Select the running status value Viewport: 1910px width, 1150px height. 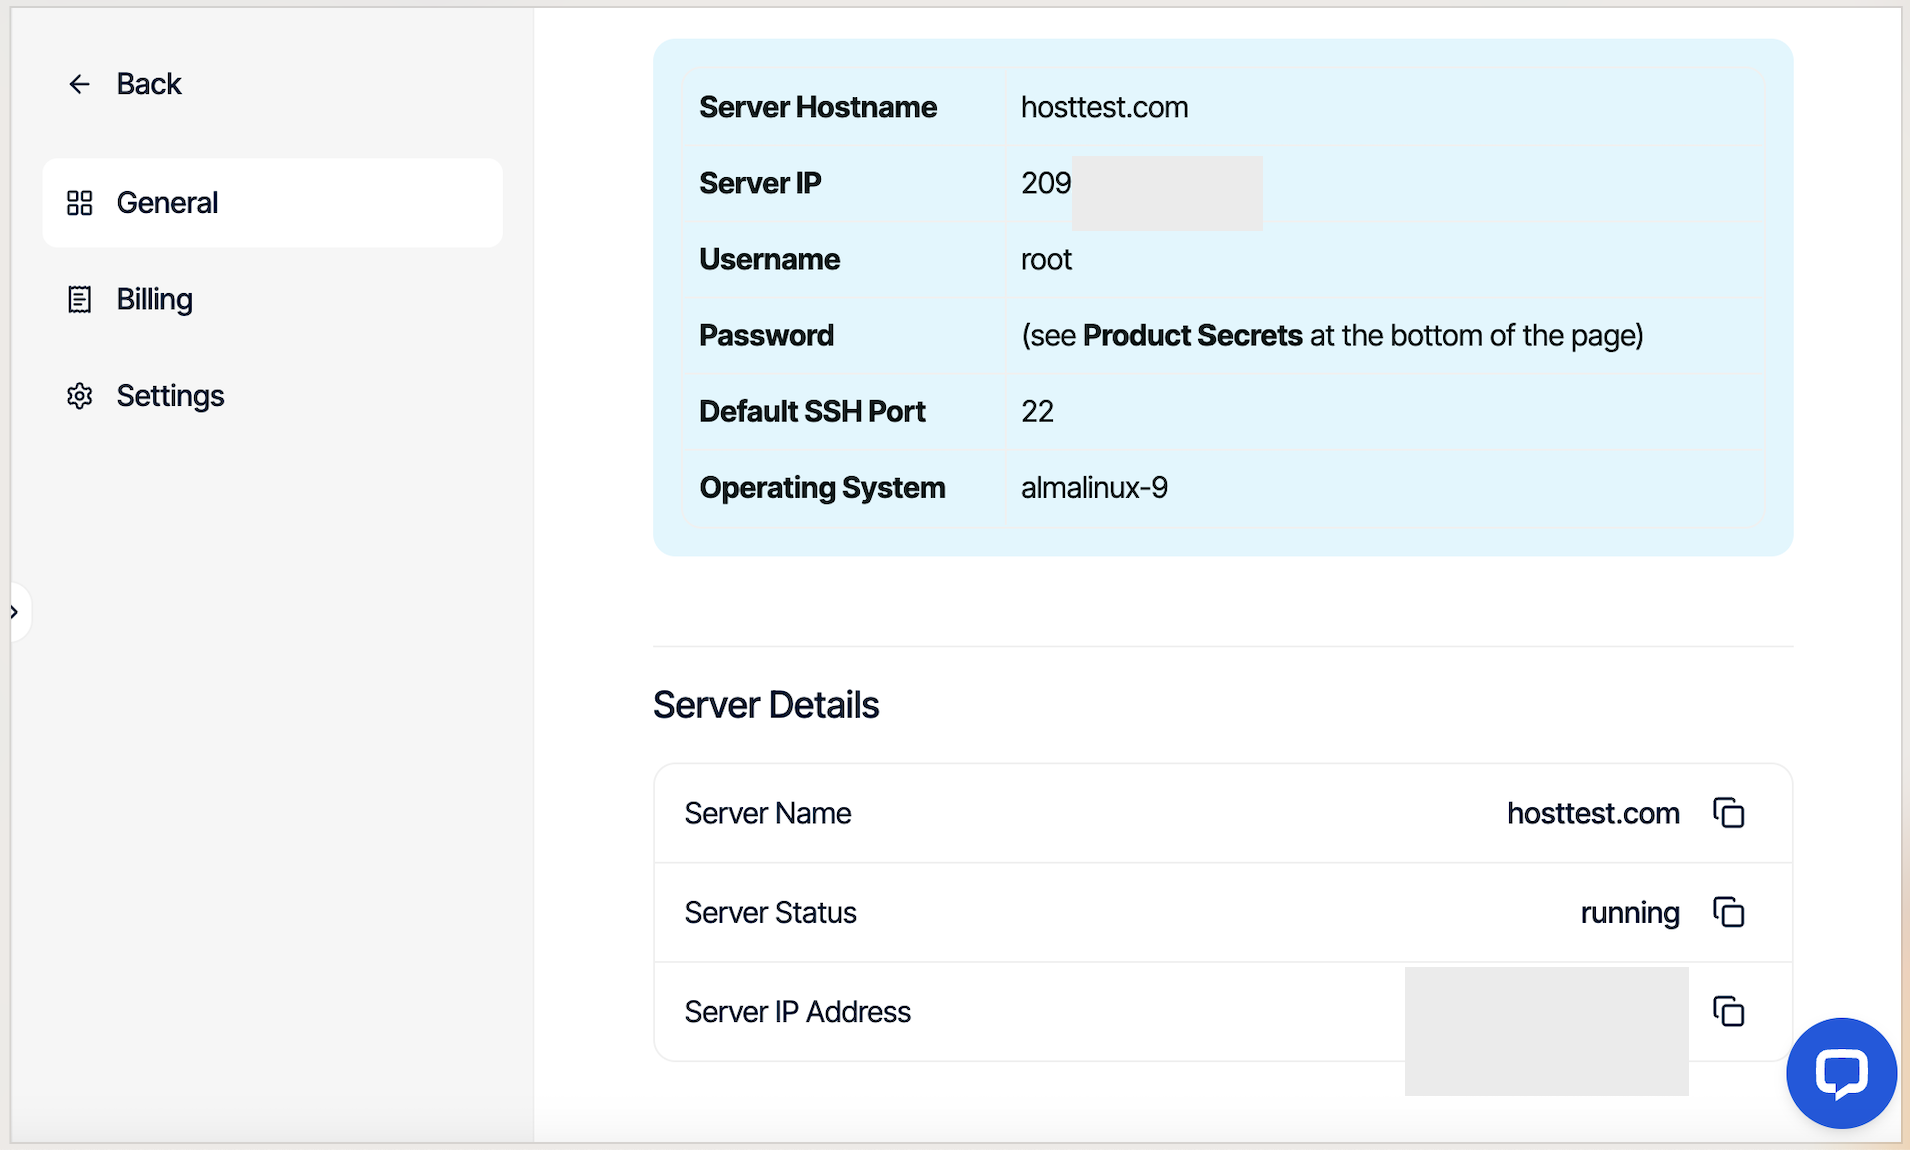point(1630,913)
